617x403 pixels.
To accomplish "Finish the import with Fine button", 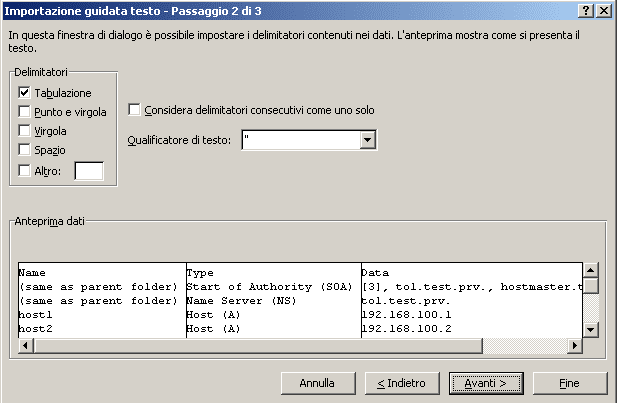I will 570,383.
